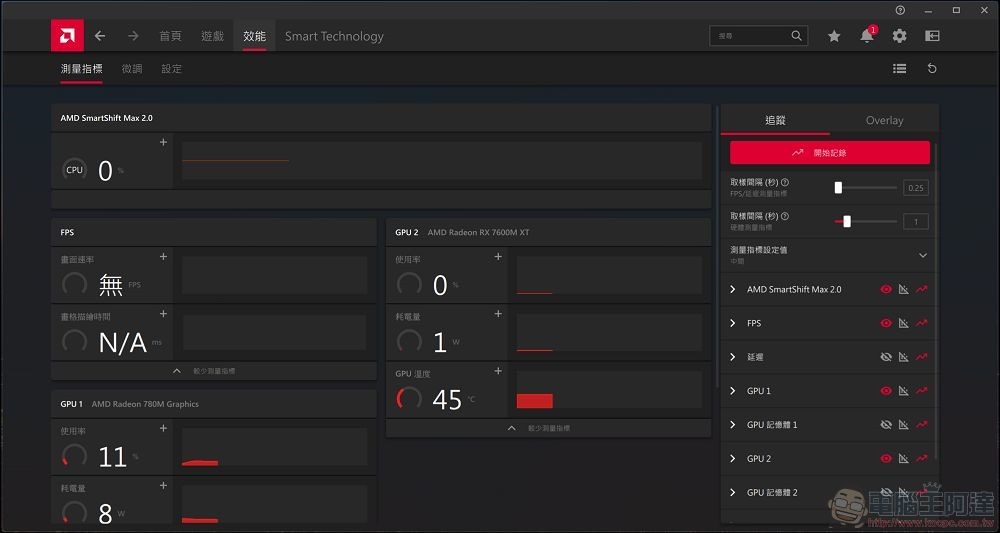1000x533 pixels.
Task: Click plus icon on GPU 2 耗電量 tile
Action: point(498,314)
